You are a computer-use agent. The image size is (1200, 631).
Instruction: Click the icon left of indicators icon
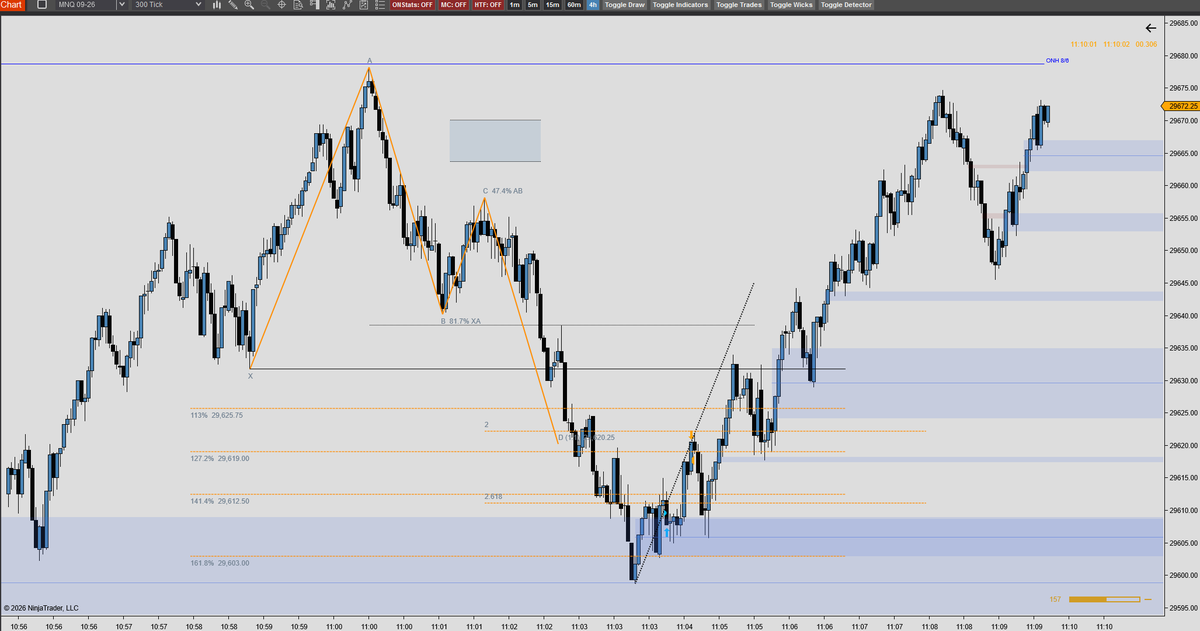[x=330, y=5]
